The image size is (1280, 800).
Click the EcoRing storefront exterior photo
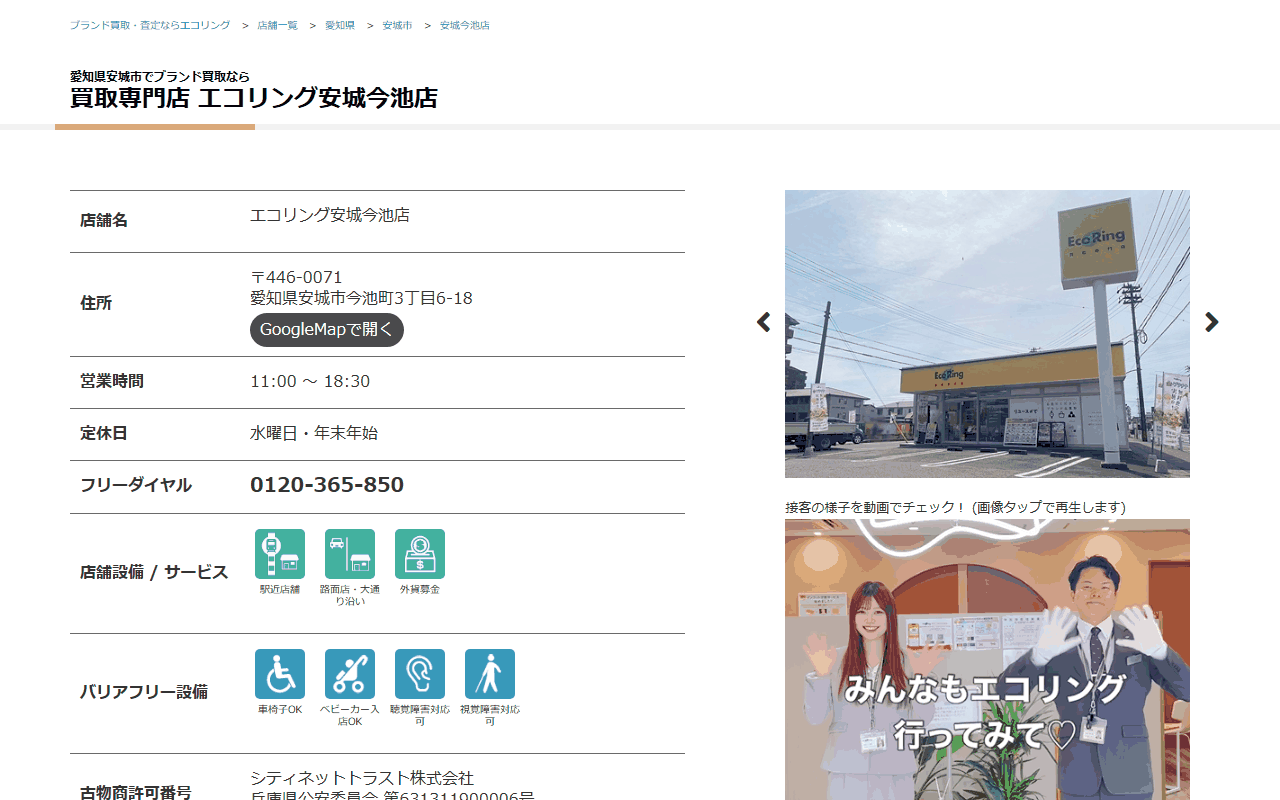(987, 334)
